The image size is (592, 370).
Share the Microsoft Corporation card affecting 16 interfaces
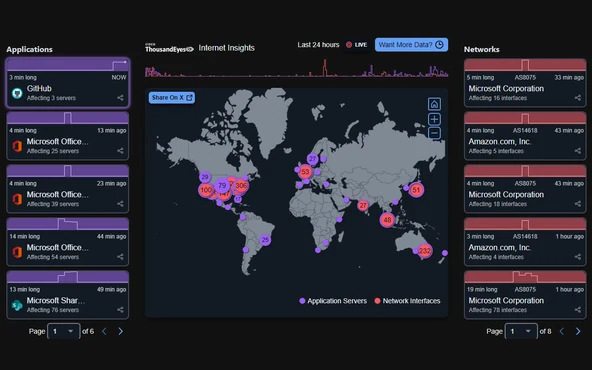coord(578,98)
